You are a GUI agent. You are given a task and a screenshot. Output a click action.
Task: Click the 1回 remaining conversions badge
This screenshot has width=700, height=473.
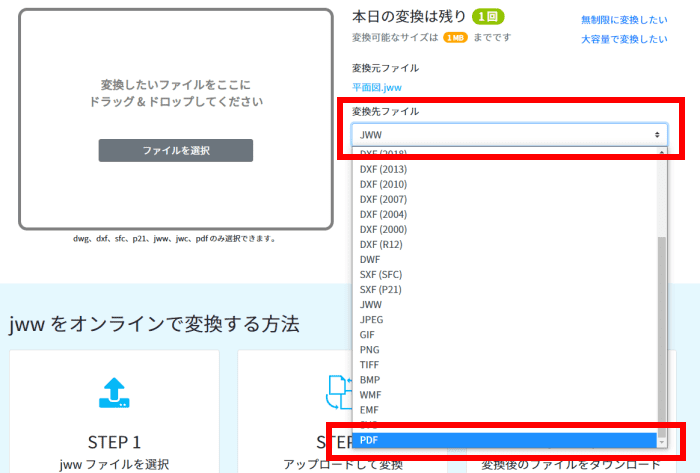488,17
